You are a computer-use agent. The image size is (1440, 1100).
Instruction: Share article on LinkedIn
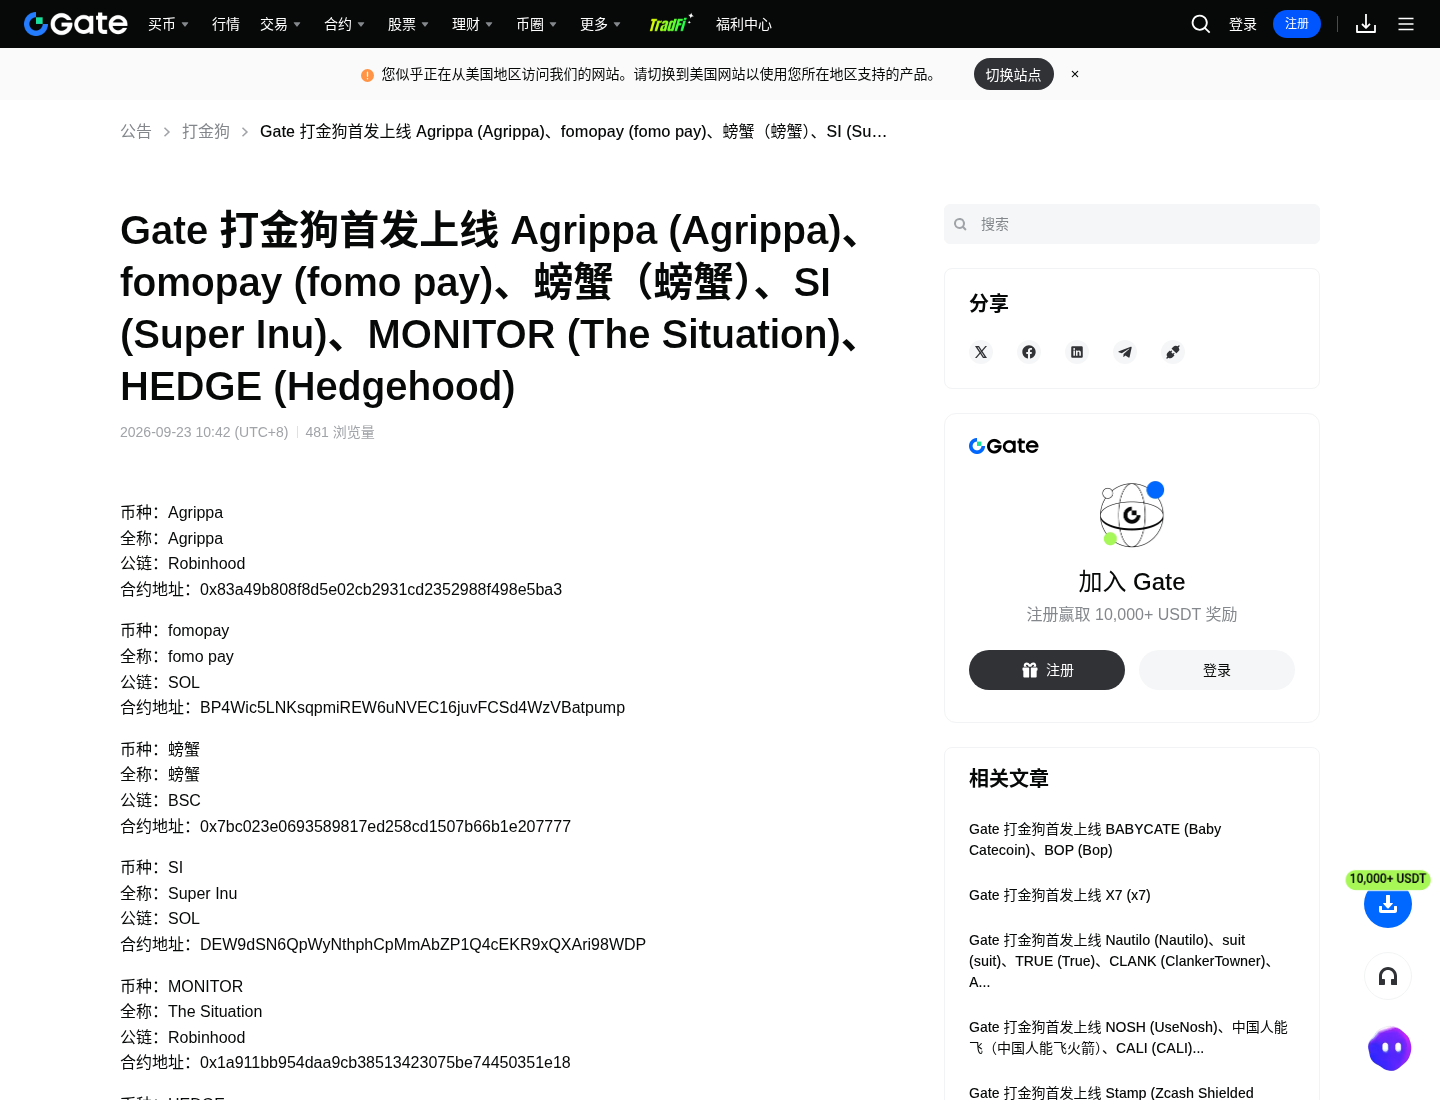point(1077,352)
